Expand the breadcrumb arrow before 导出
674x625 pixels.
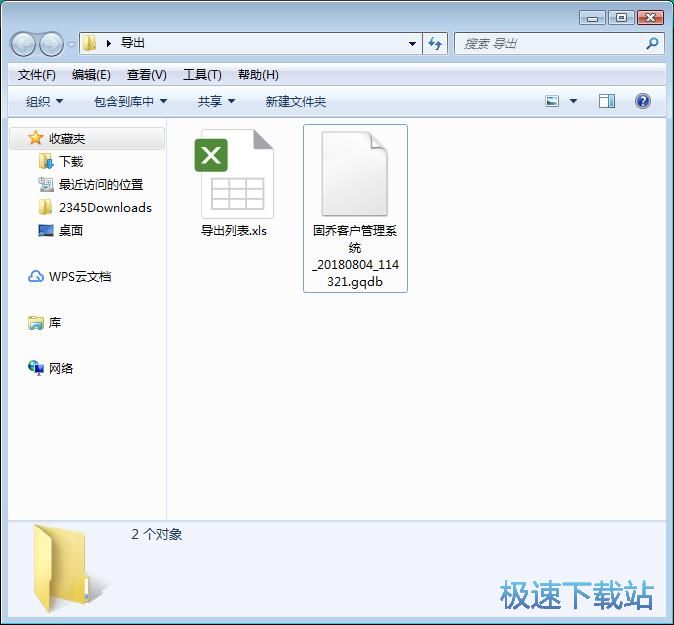click(109, 43)
